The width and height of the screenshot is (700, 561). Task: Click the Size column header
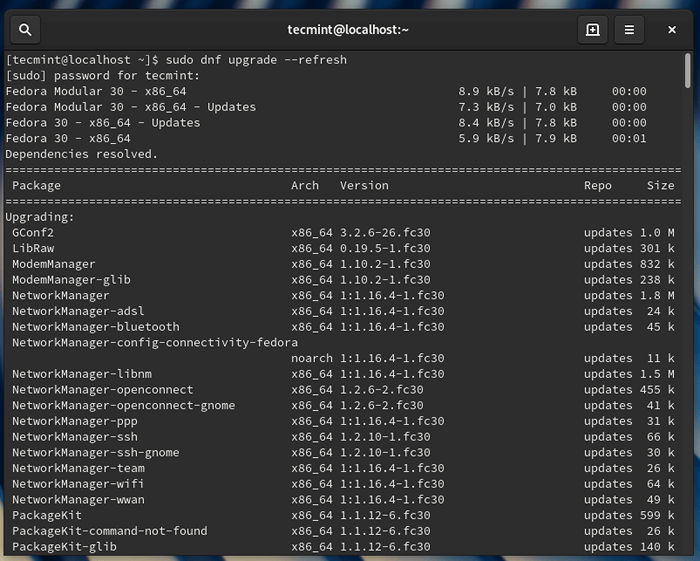click(x=660, y=186)
